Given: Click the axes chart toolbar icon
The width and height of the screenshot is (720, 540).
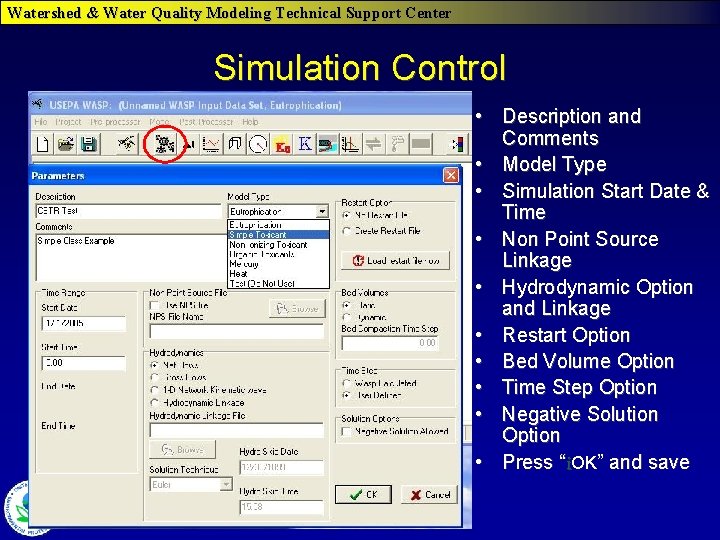Looking at the screenshot, I should click(350, 144).
